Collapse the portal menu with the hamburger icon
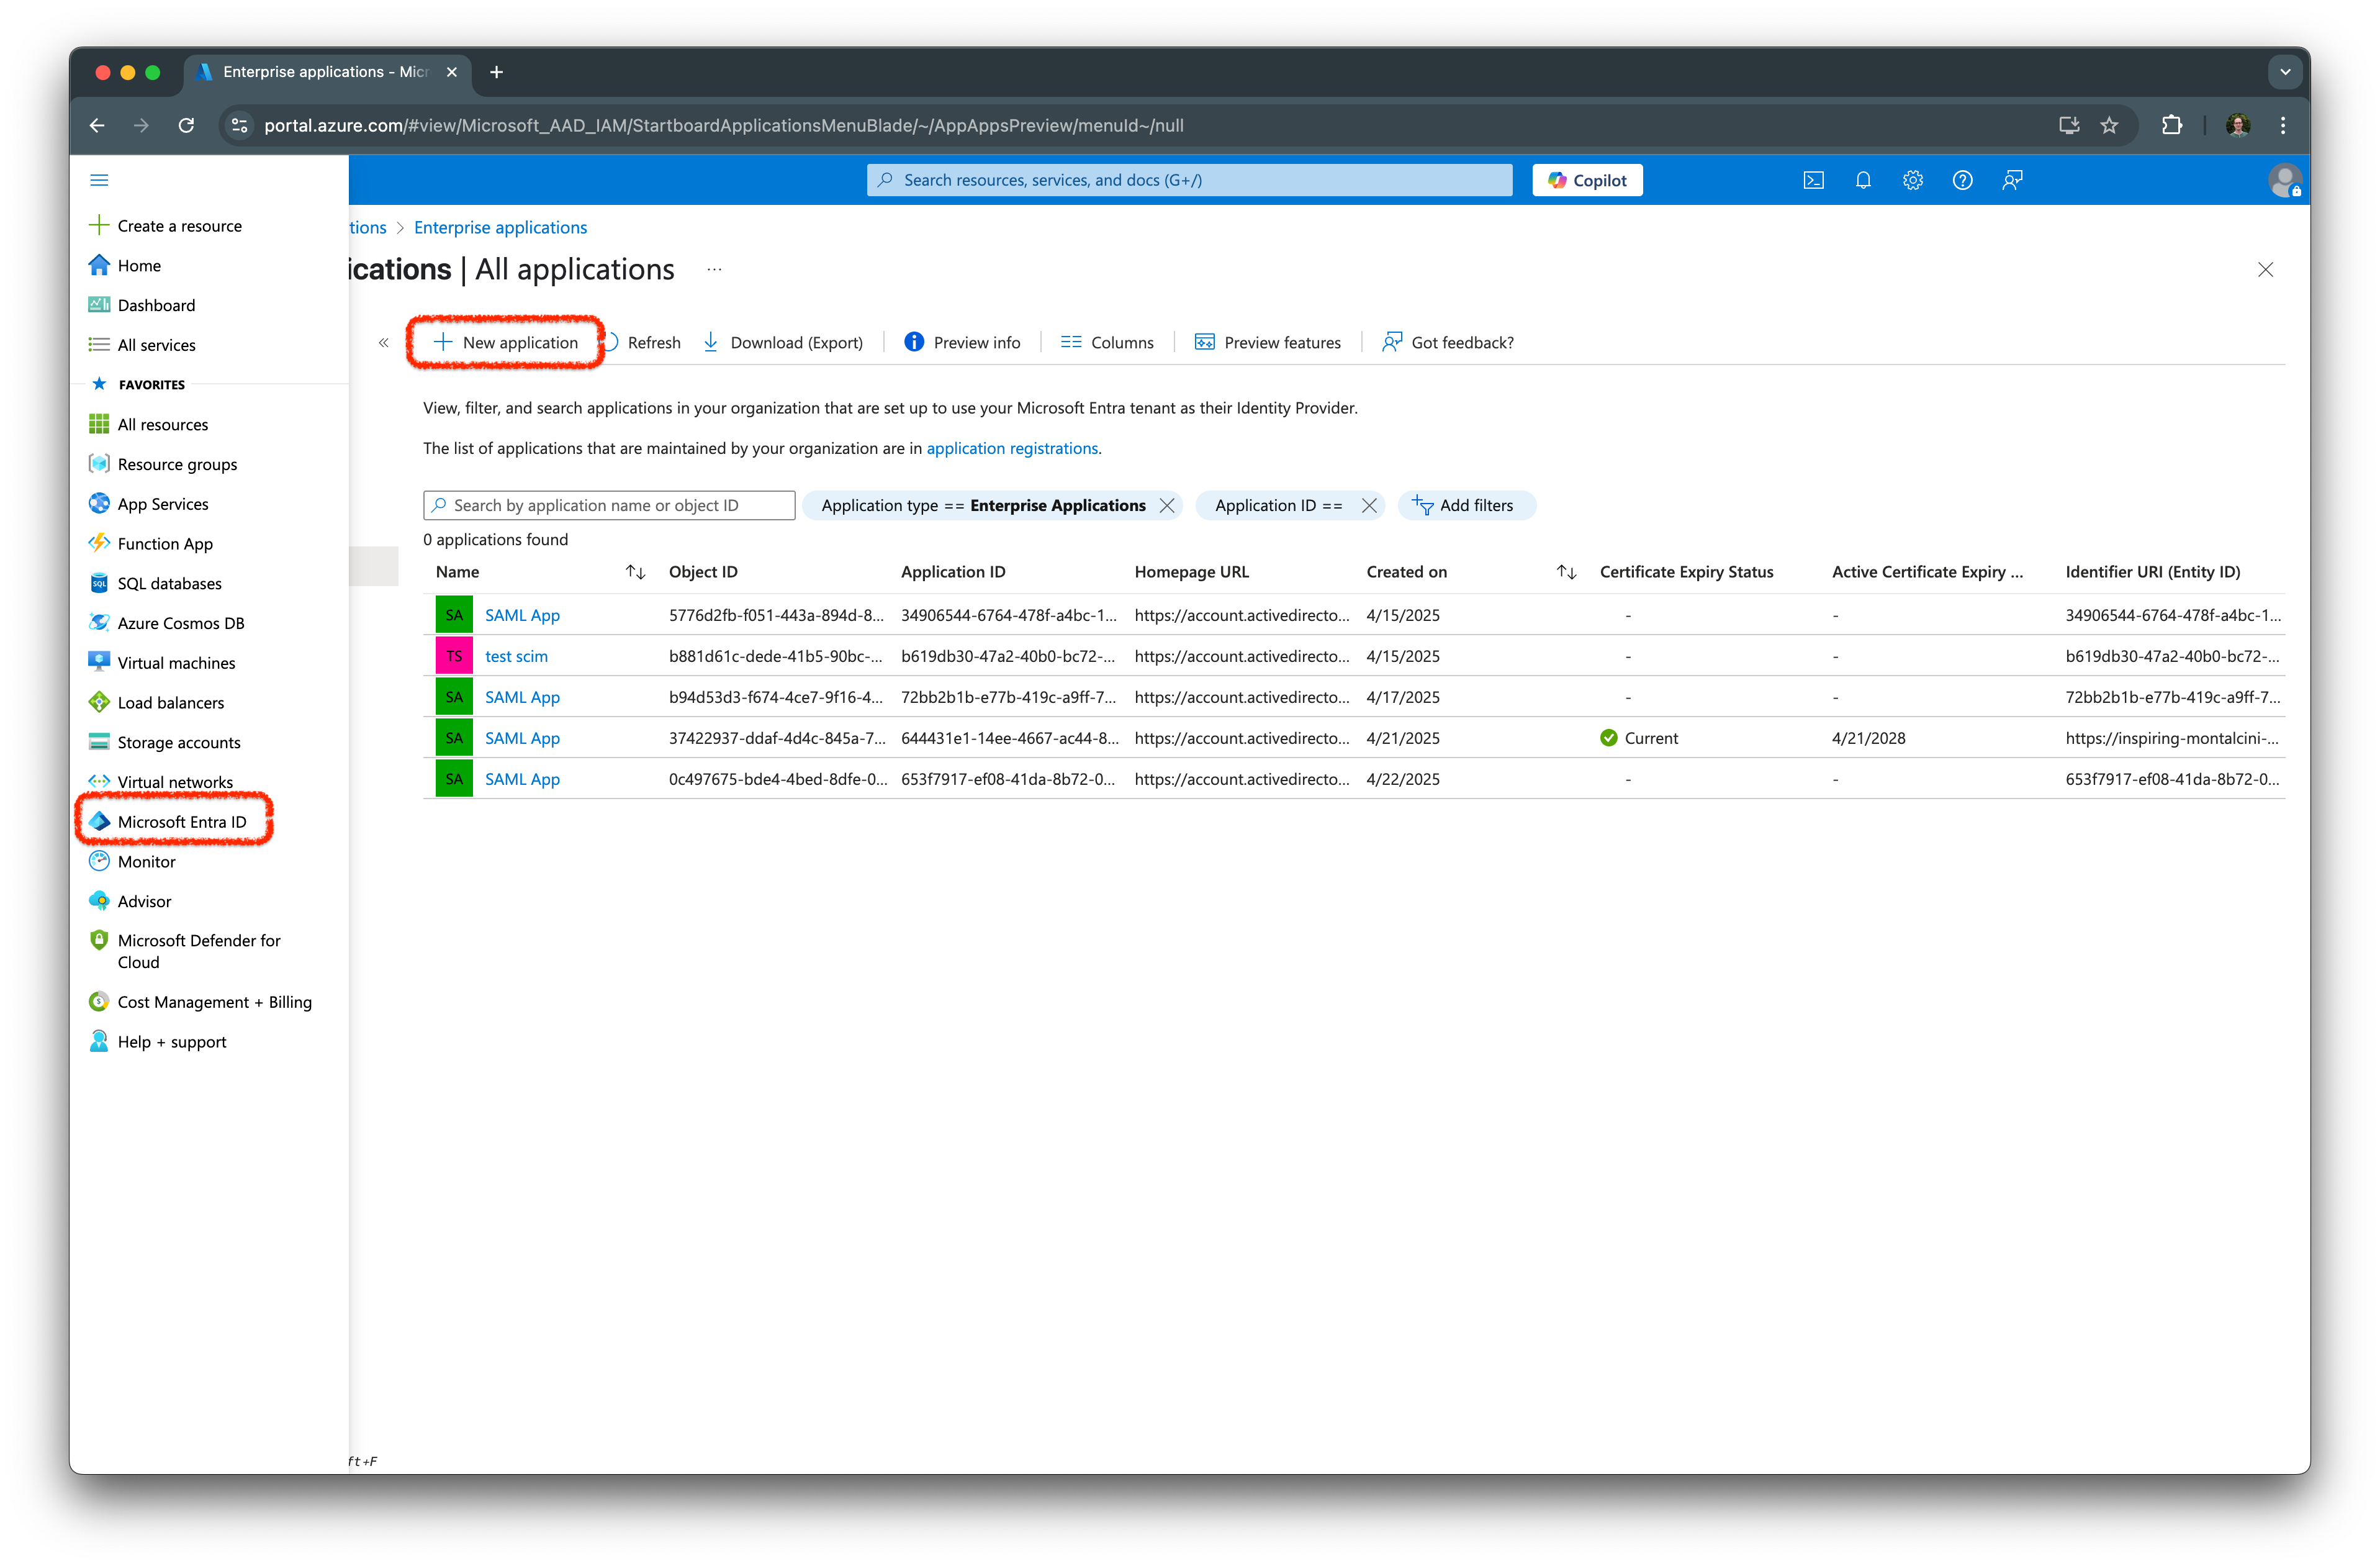The width and height of the screenshot is (2380, 1566). click(99, 179)
